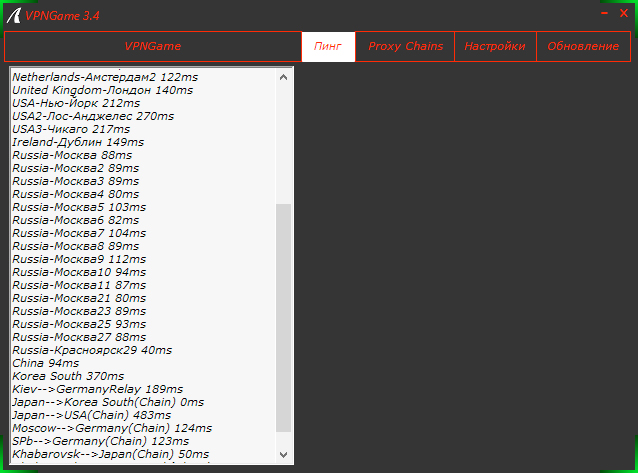Choose Russia-Москва8 89ms entry
The height and width of the screenshot is (473, 638).
tap(76, 246)
